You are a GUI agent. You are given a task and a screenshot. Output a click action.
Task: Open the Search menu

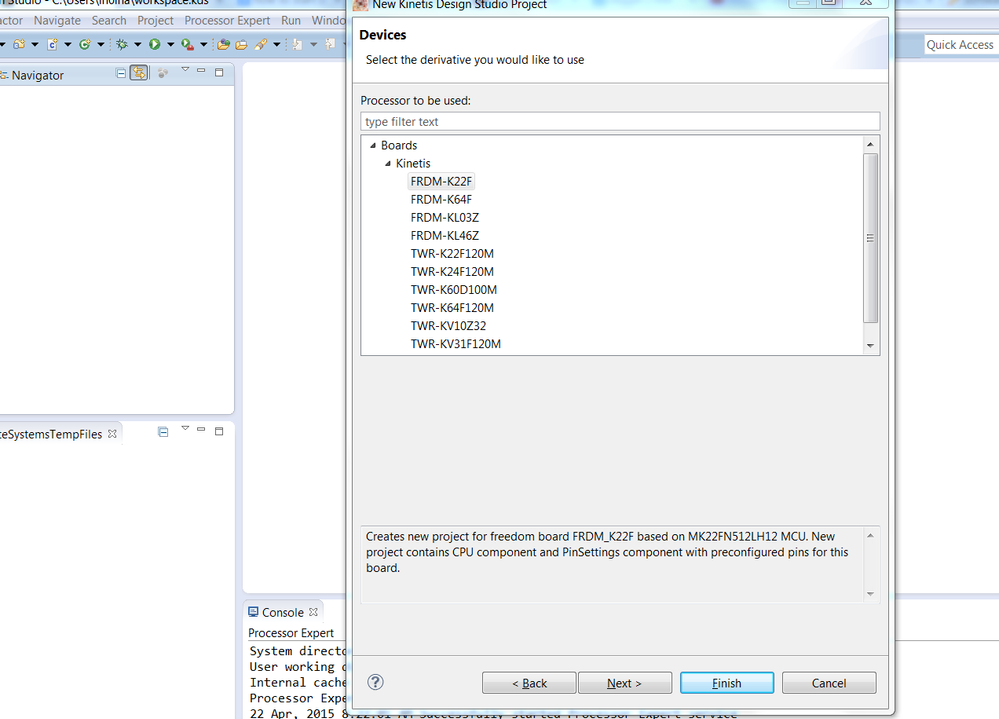coord(109,20)
